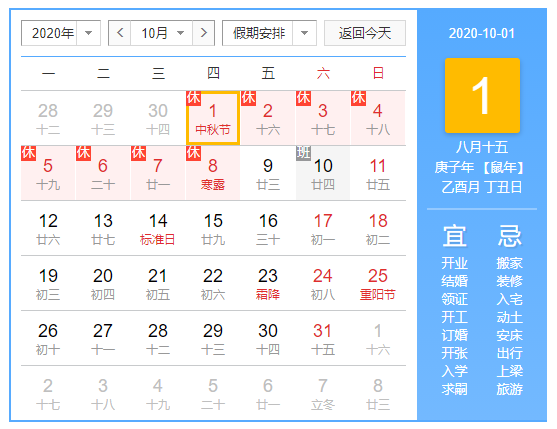Select October 25 重阳节 date
This screenshot has width=557, height=429.
[378, 283]
